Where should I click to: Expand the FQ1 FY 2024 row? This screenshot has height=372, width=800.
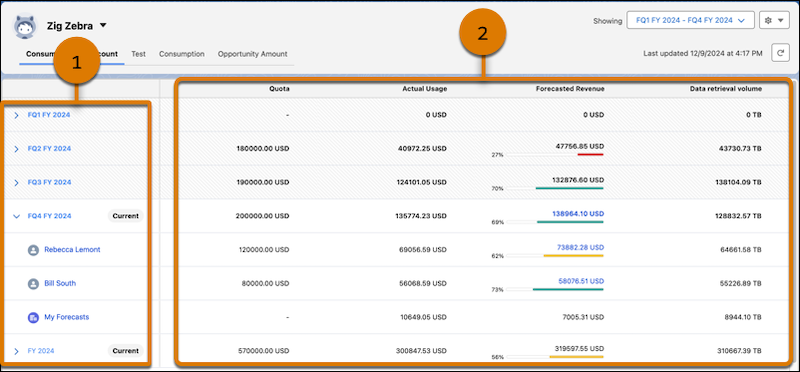16,115
